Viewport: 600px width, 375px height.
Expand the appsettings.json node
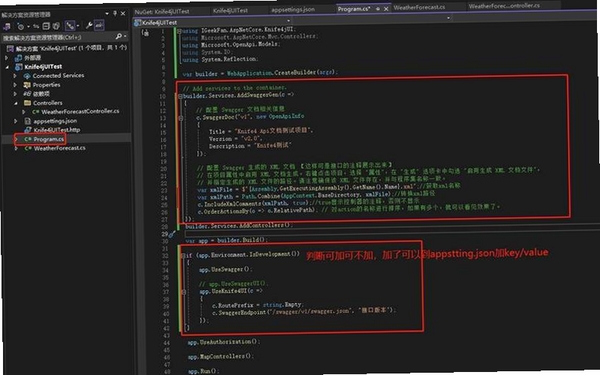[x=15, y=121]
